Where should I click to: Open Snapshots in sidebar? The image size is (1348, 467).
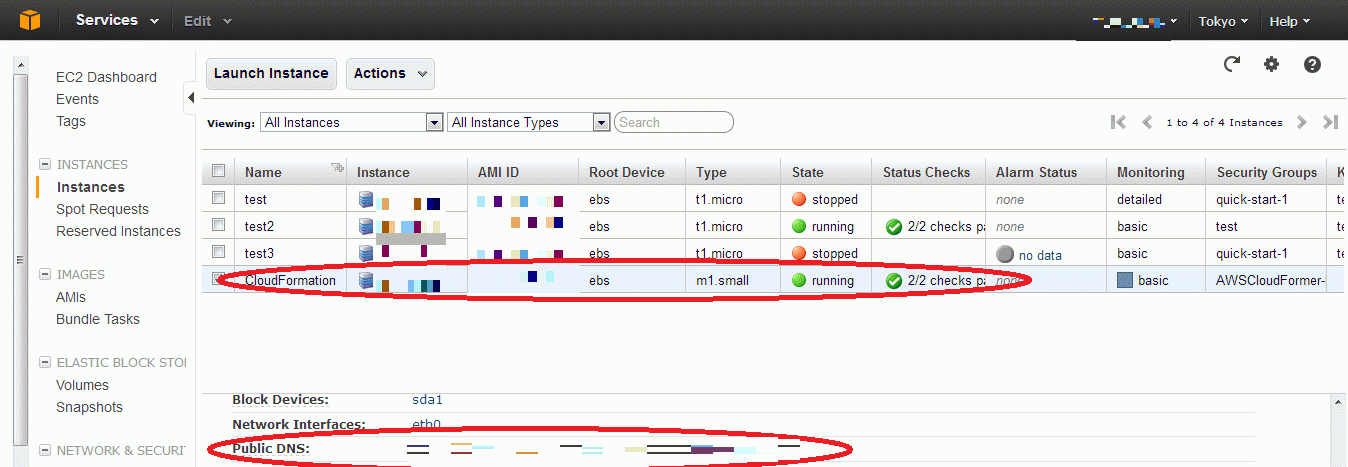tap(89, 407)
